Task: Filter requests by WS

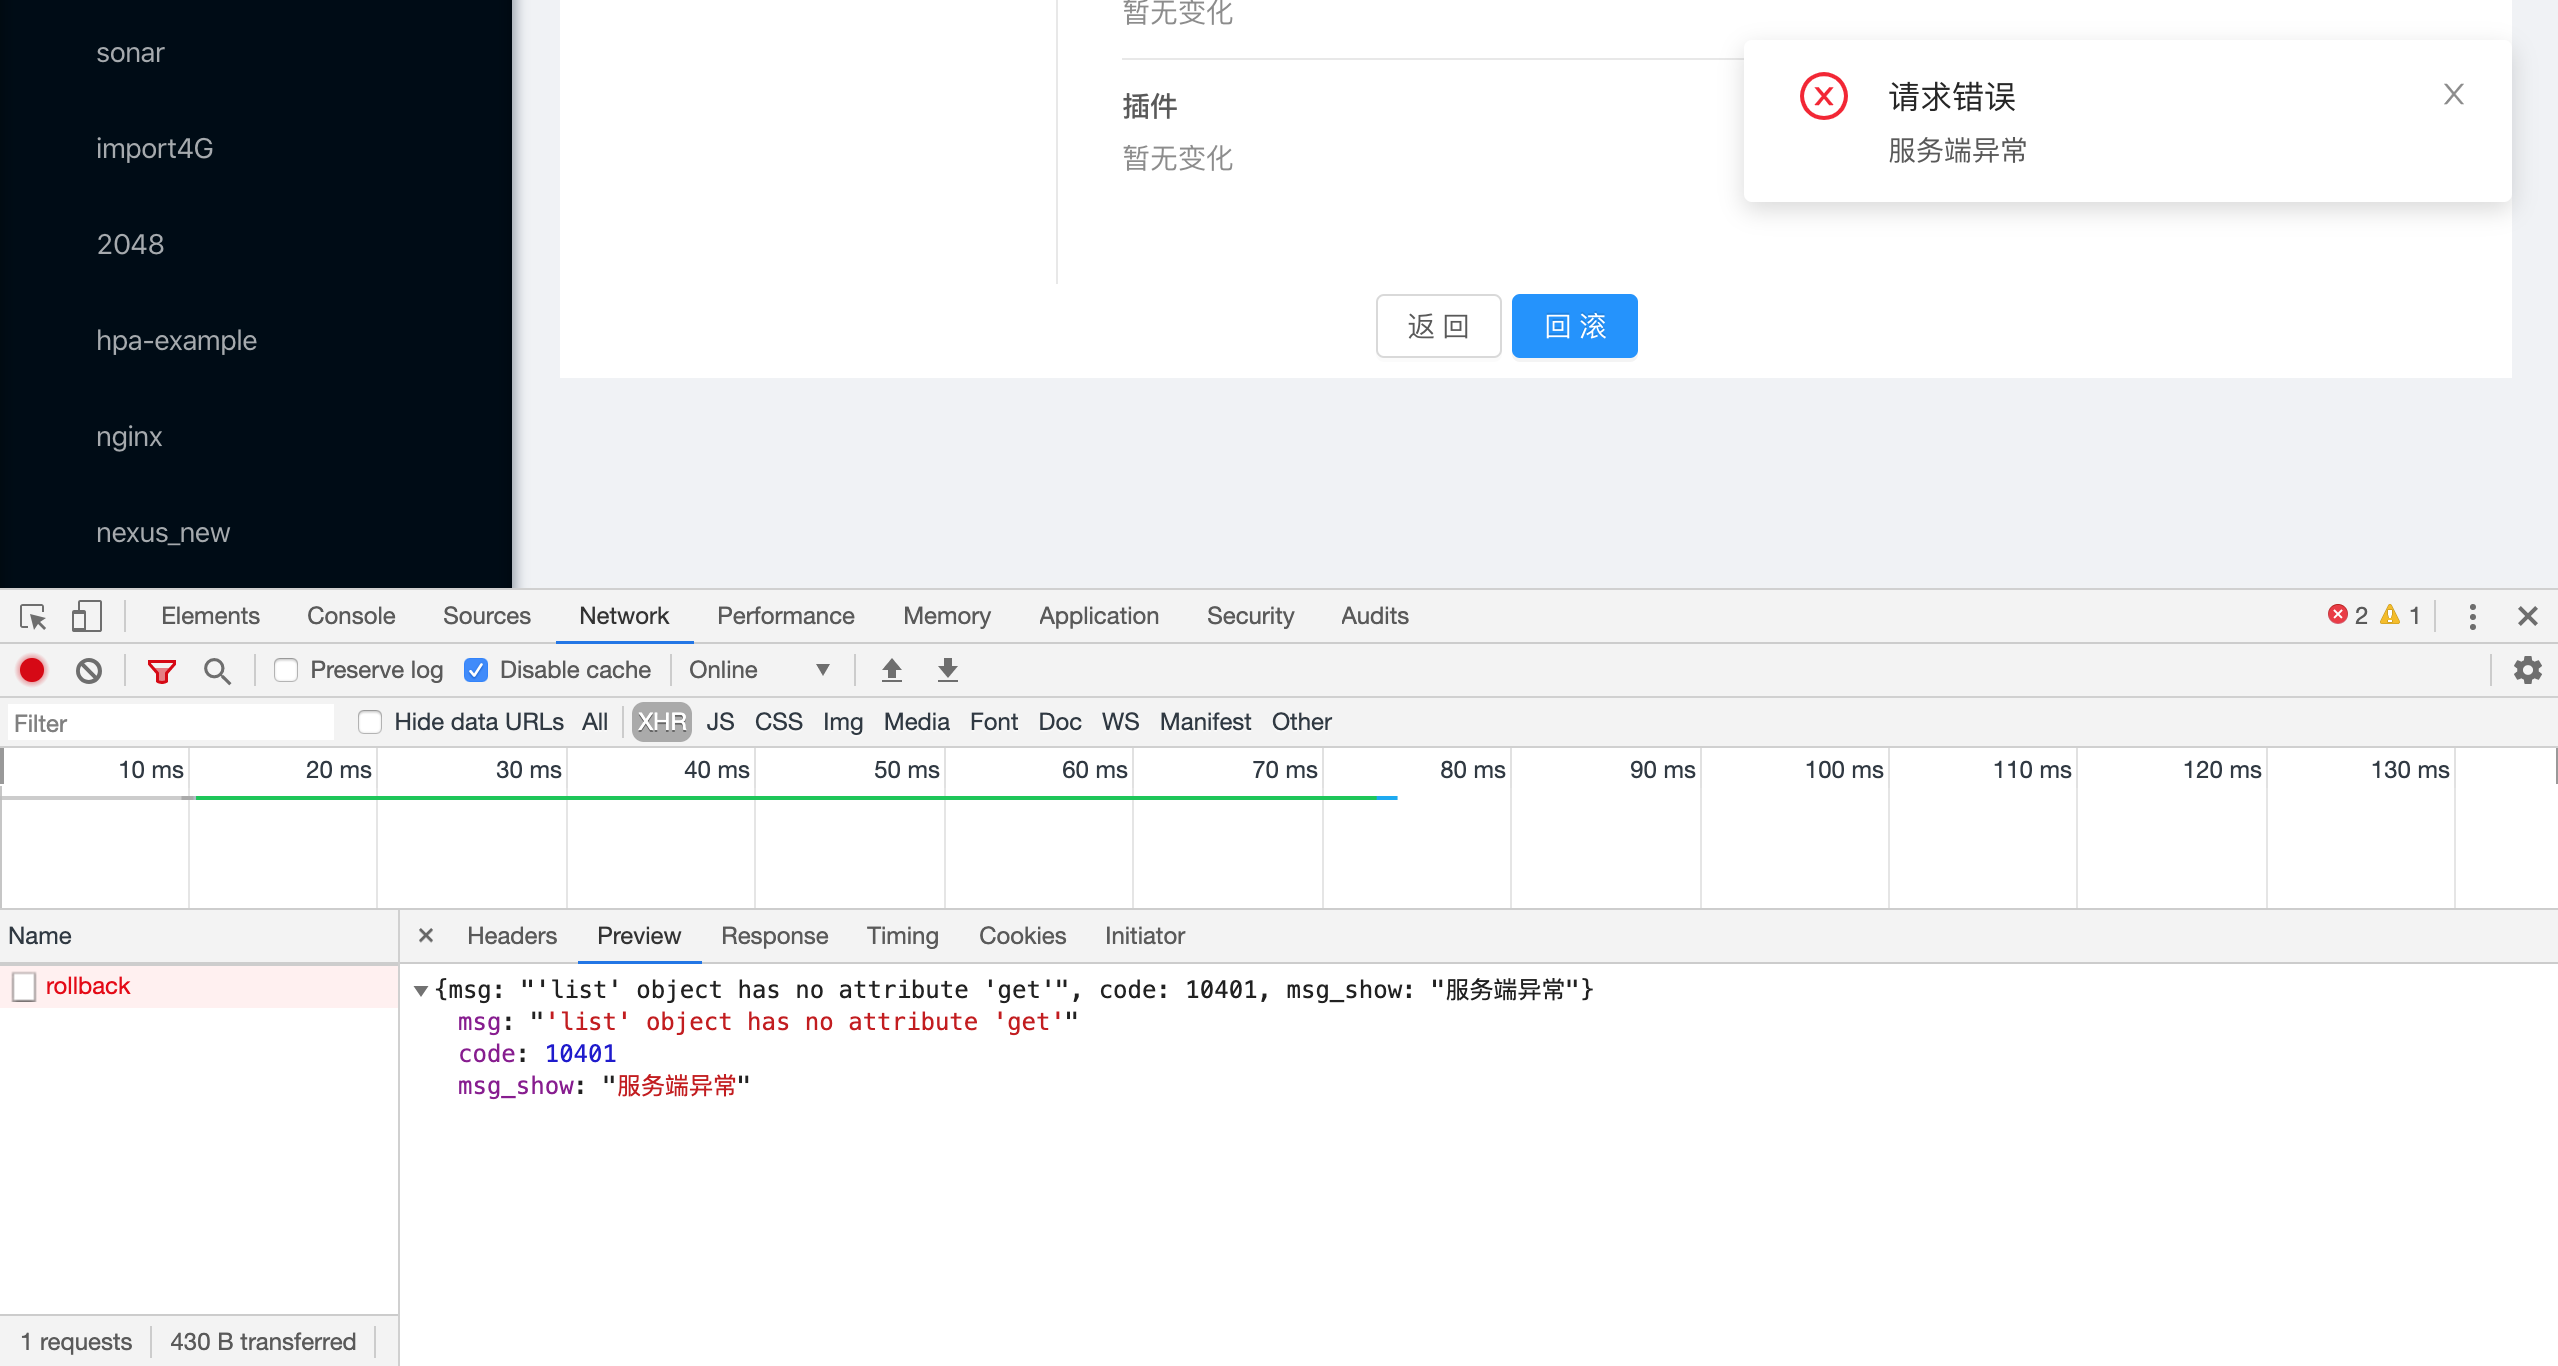Action: coord(1121,722)
